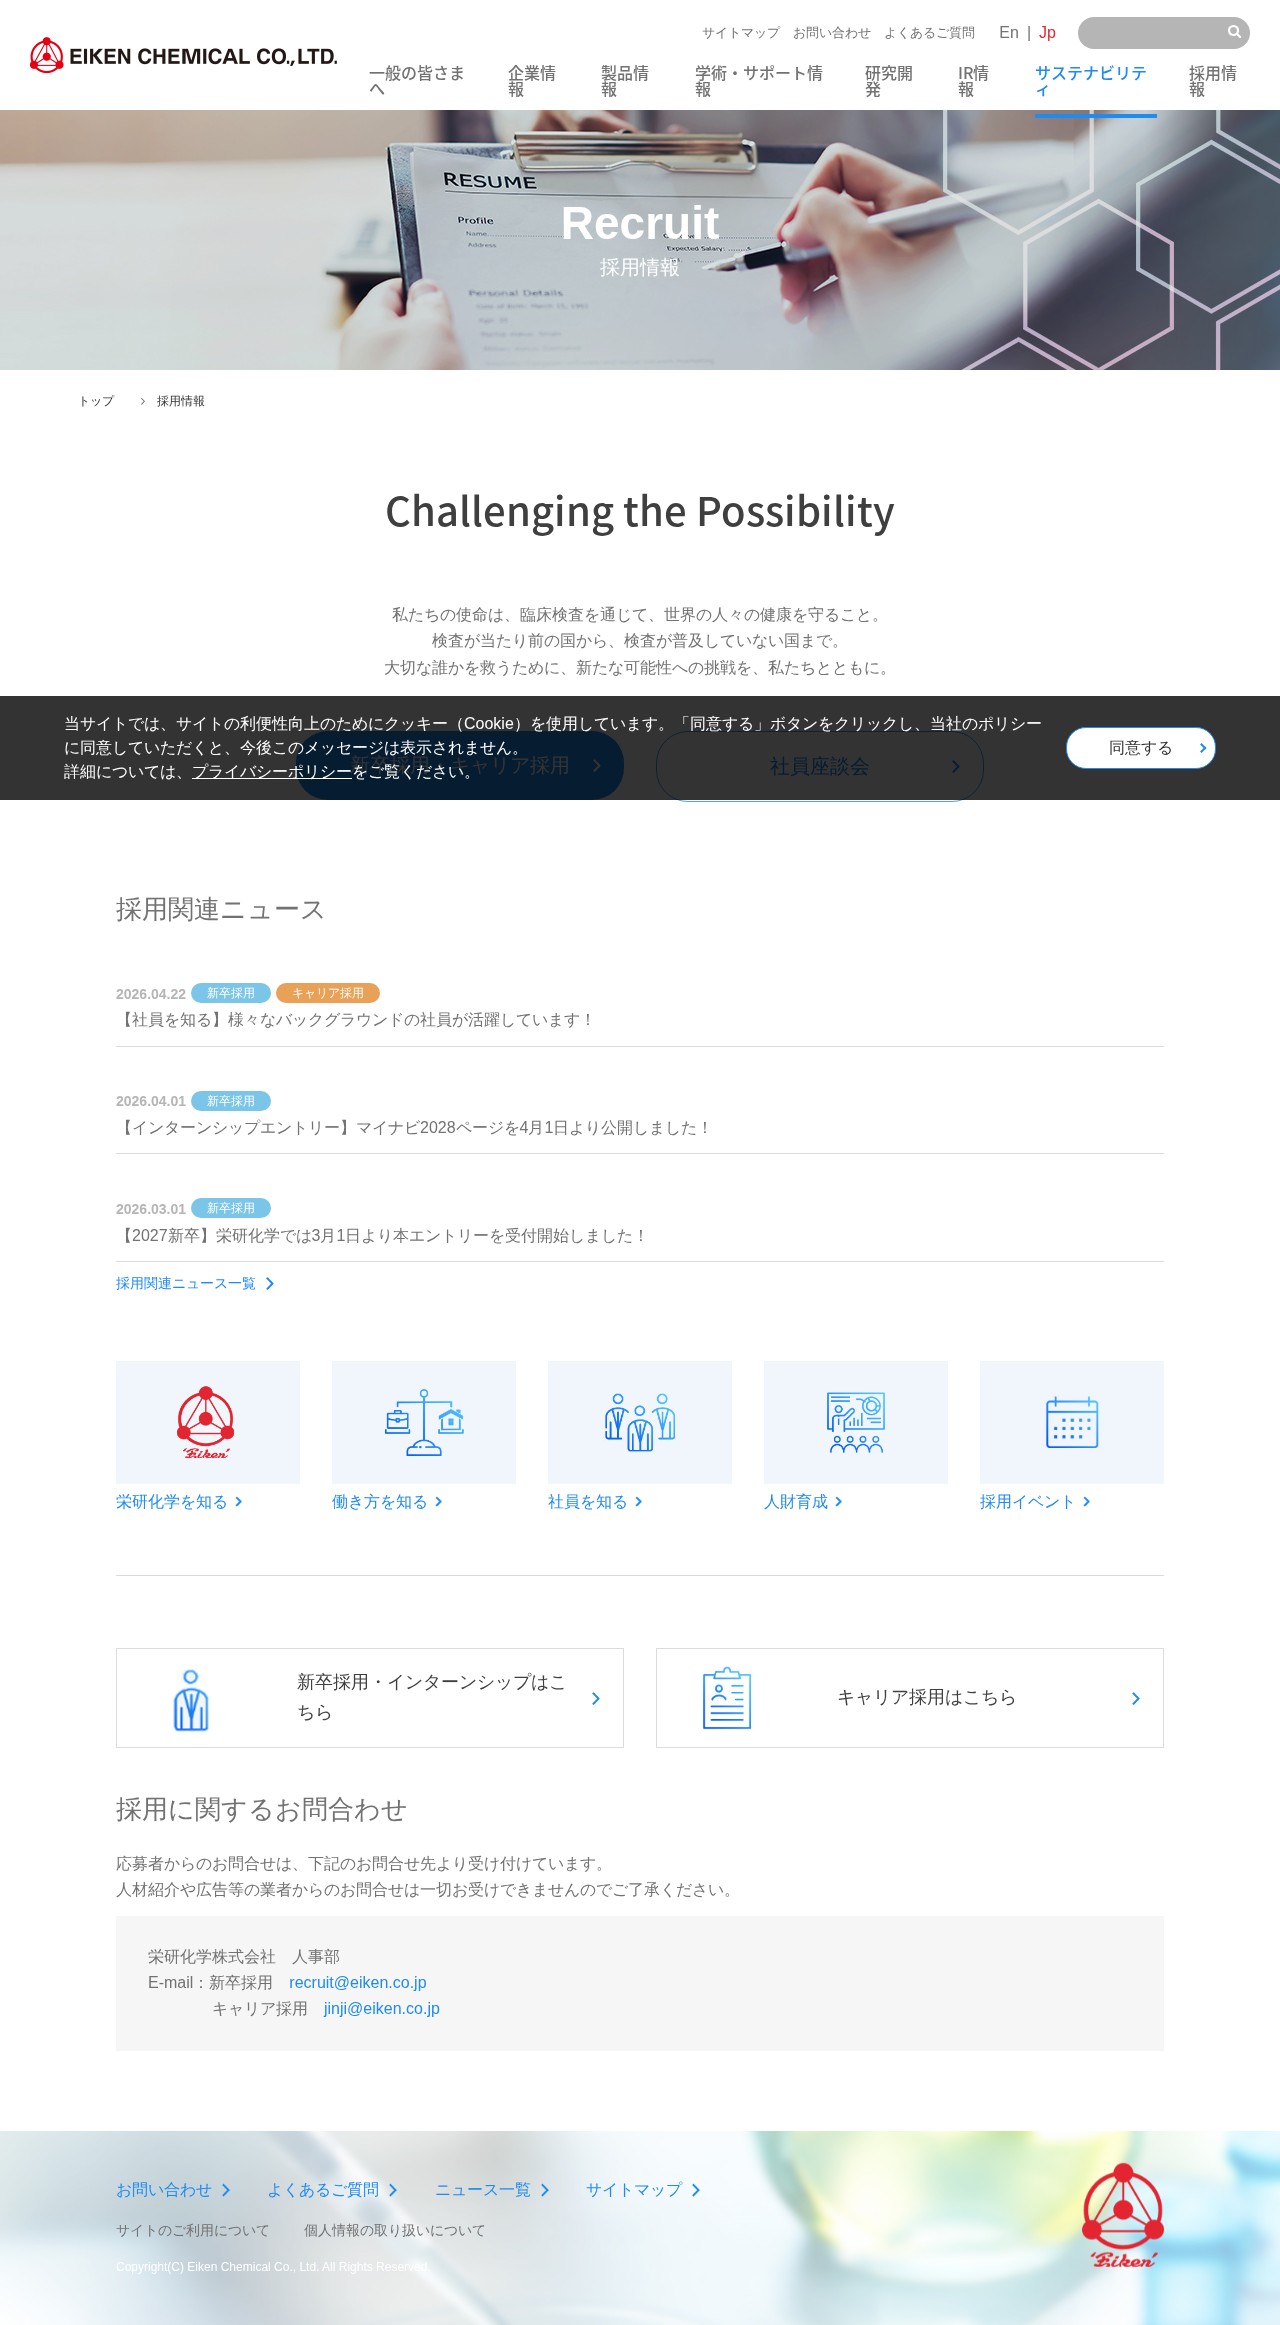Click the person icon in 新卒採用 banner
The width and height of the screenshot is (1280, 2325).
tap(191, 1699)
